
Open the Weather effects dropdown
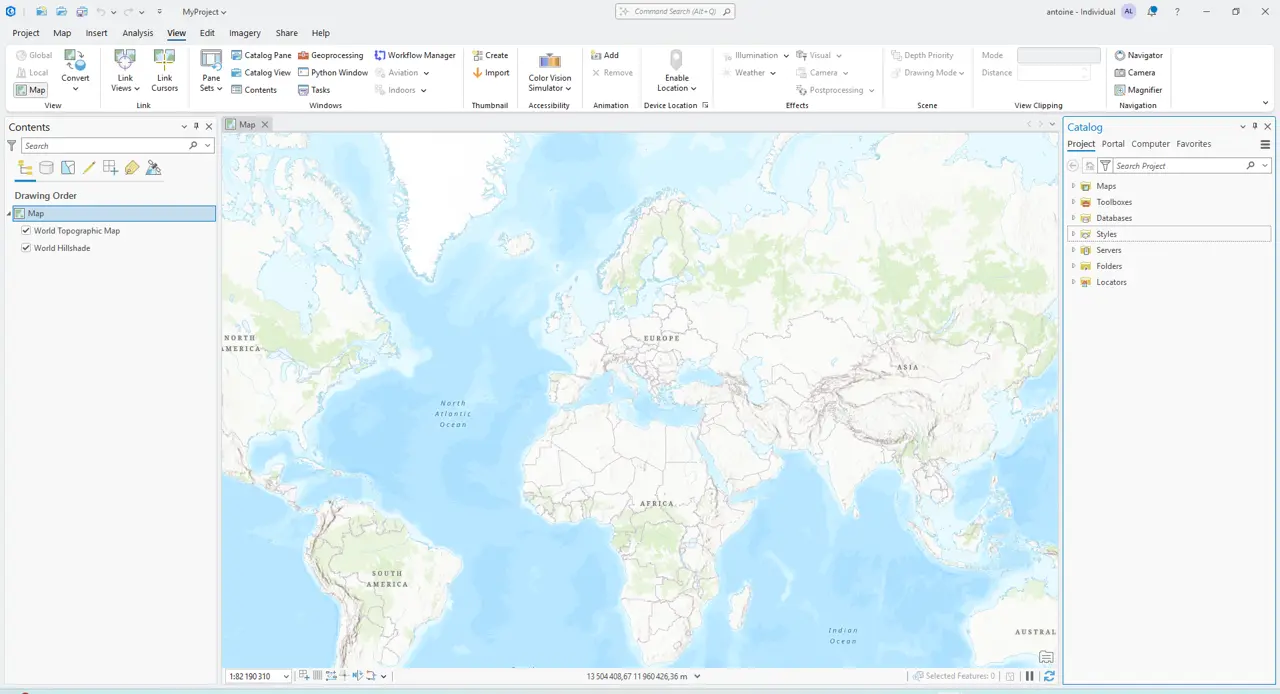point(773,72)
